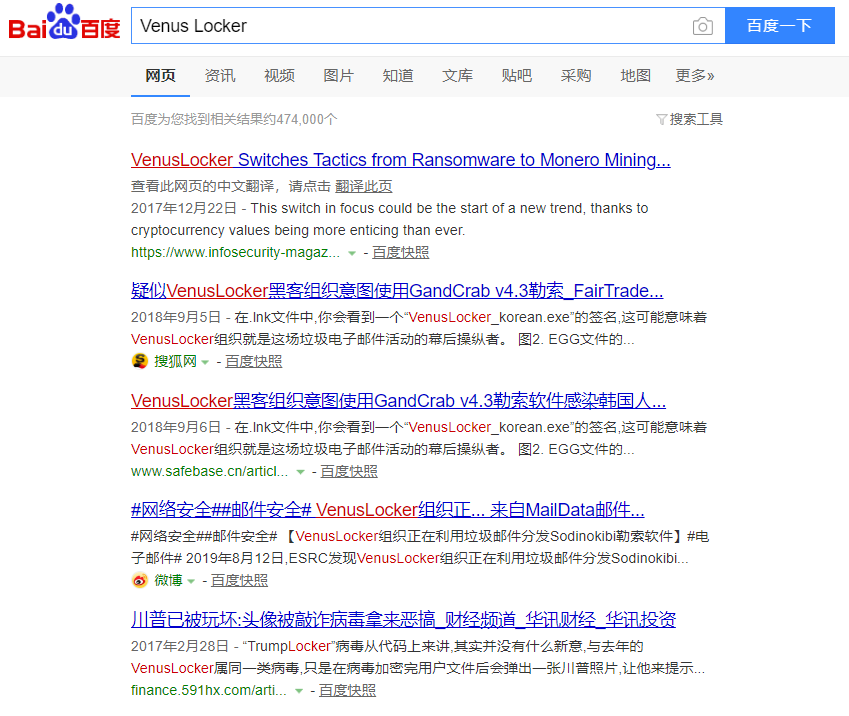Click the 2018年9月5日 snippet date
This screenshot has height=716, width=849.
pyautogui.click(x=176, y=317)
